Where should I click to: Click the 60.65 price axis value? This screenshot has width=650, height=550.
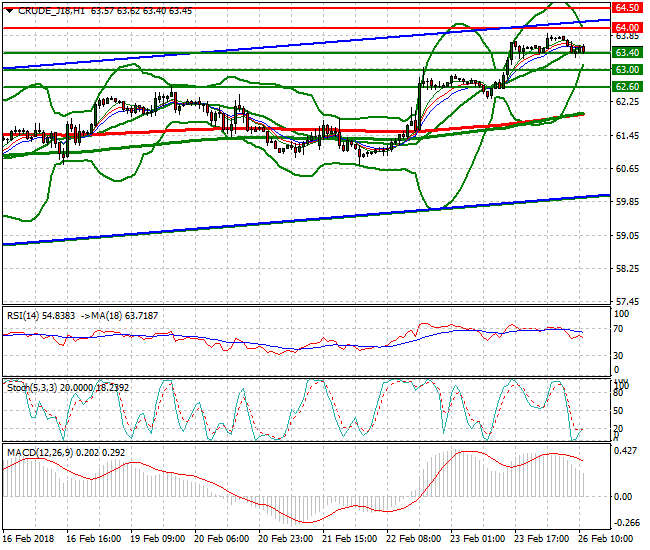point(627,168)
